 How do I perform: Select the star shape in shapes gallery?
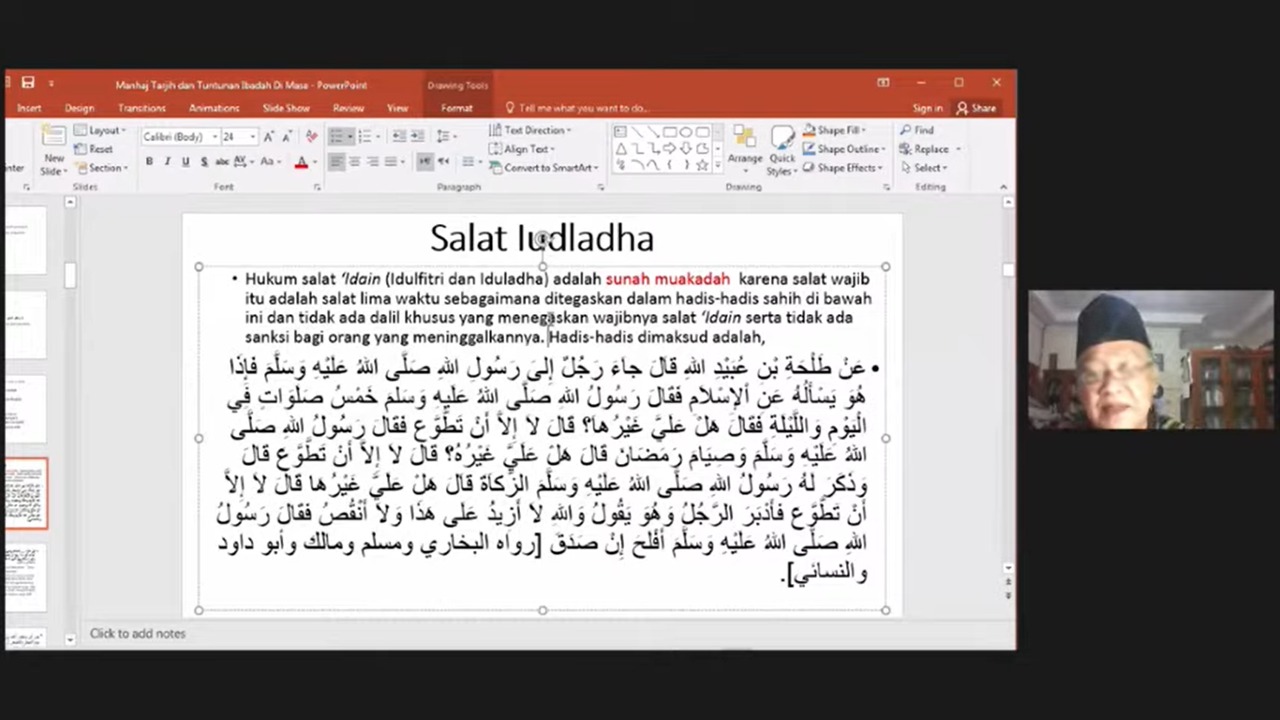702,165
